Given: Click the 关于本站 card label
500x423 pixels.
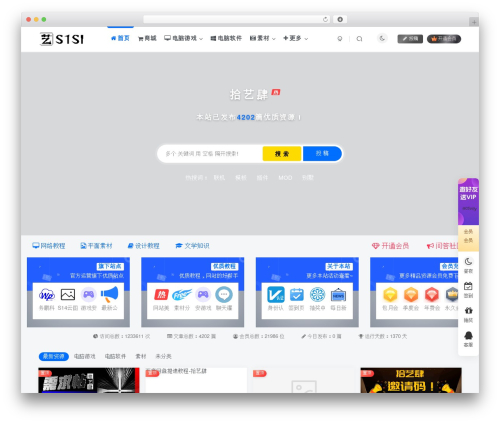Looking at the screenshot, I should pos(339,266).
